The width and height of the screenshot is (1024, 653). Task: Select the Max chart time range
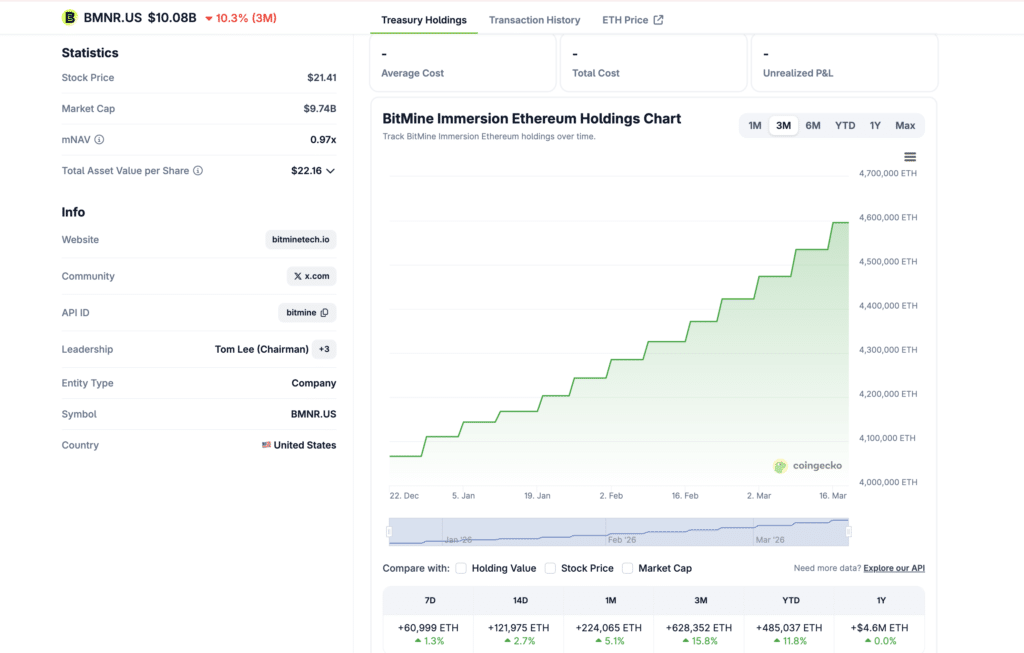(x=904, y=126)
